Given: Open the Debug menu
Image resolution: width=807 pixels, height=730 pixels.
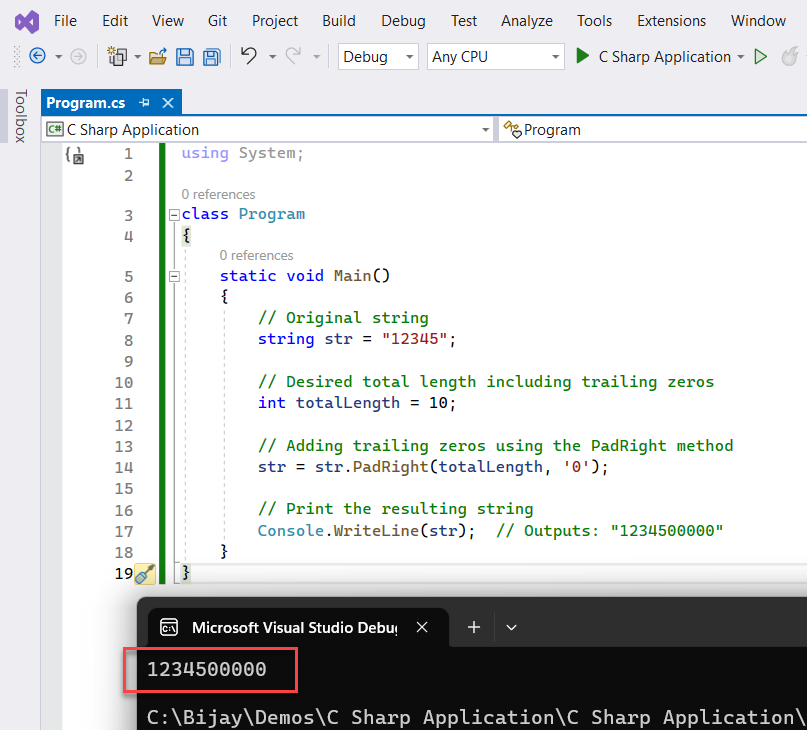Looking at the screenshot, I should pos(402,20).
